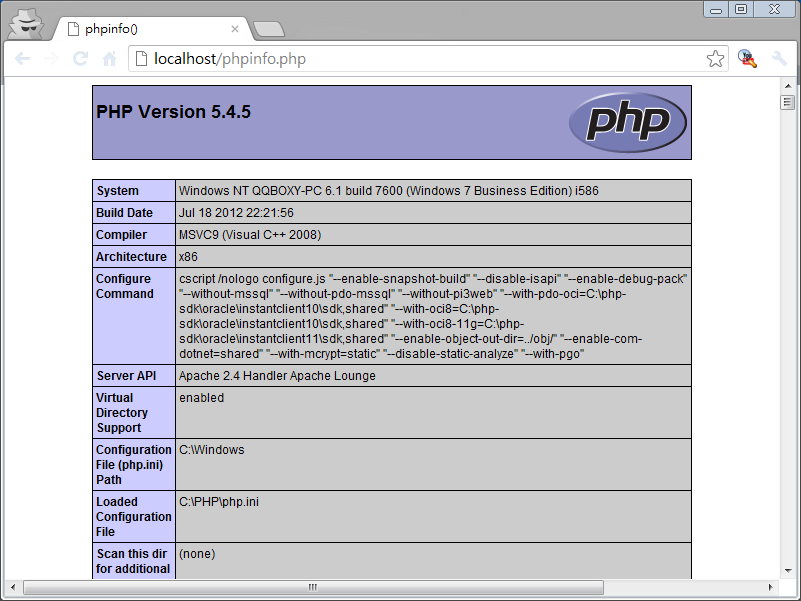
Task: Click the MSVC9 (Visual C++ 2008) value
Action: [x=250, y=235]
